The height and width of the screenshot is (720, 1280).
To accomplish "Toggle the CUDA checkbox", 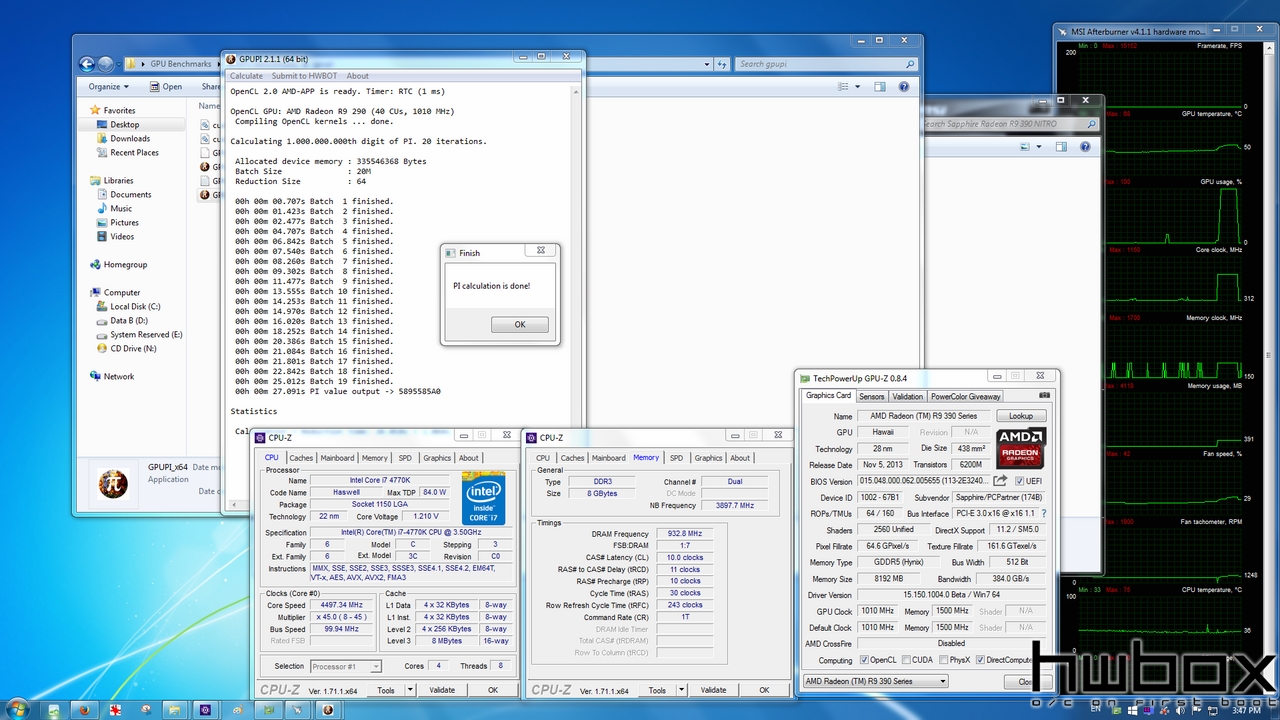I will coord(906,660).
